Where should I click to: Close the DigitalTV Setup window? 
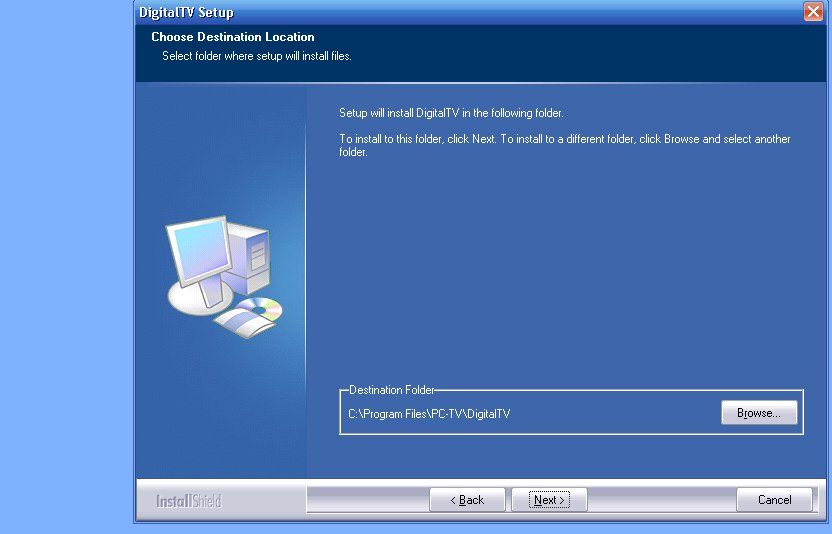point(813,11)
